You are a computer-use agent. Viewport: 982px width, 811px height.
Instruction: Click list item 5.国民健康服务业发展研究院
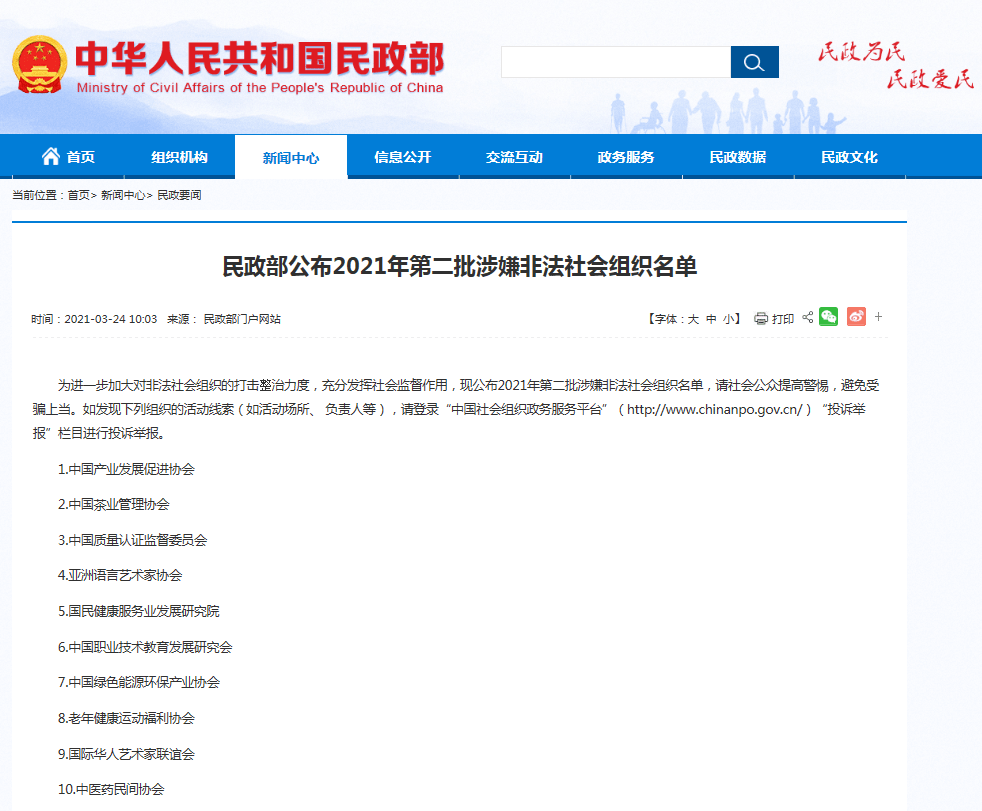(138, 611)
